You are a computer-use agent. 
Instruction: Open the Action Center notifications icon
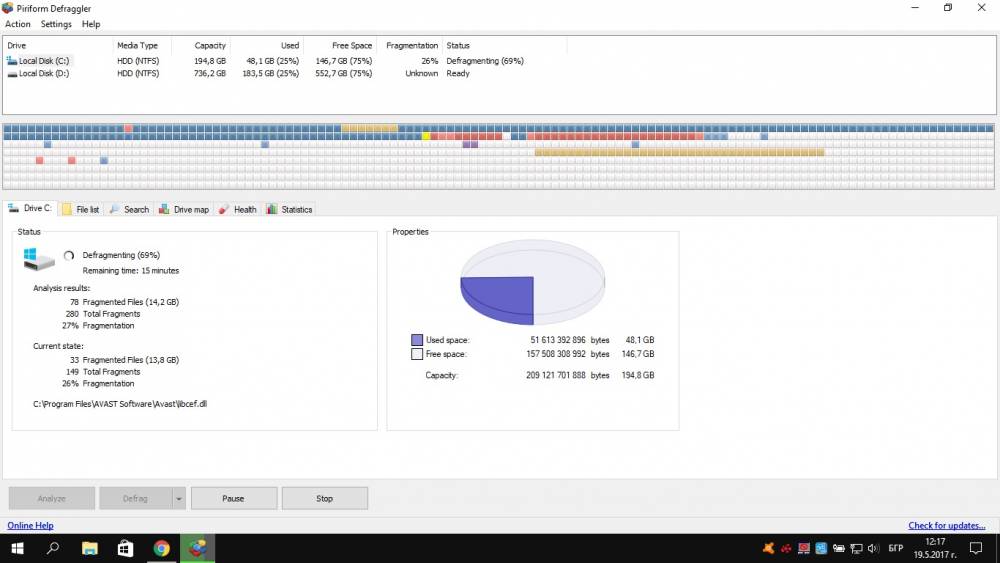pos(976,548)
